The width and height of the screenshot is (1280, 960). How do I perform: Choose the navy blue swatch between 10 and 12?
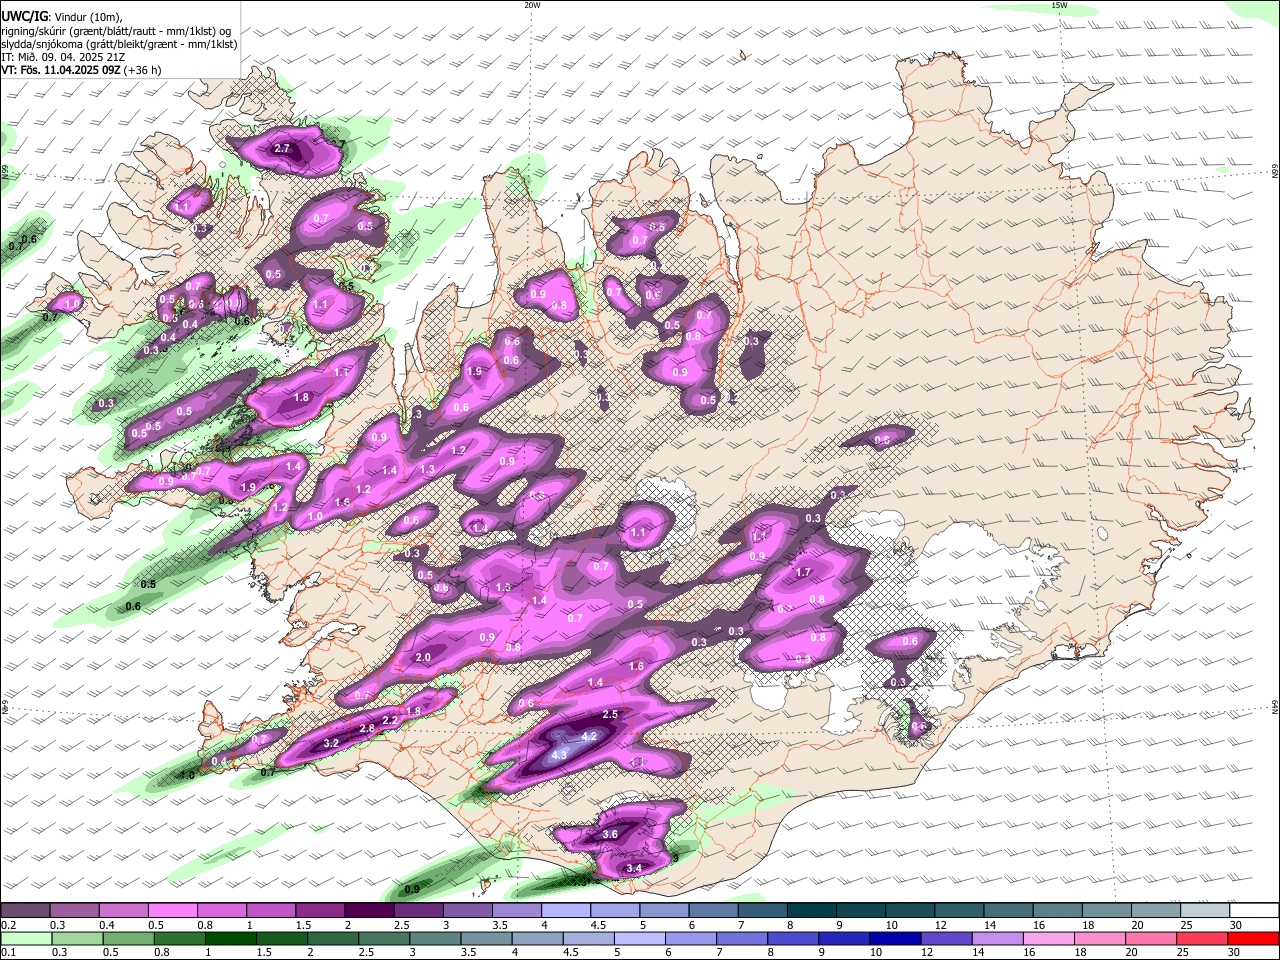pos(895,939)
